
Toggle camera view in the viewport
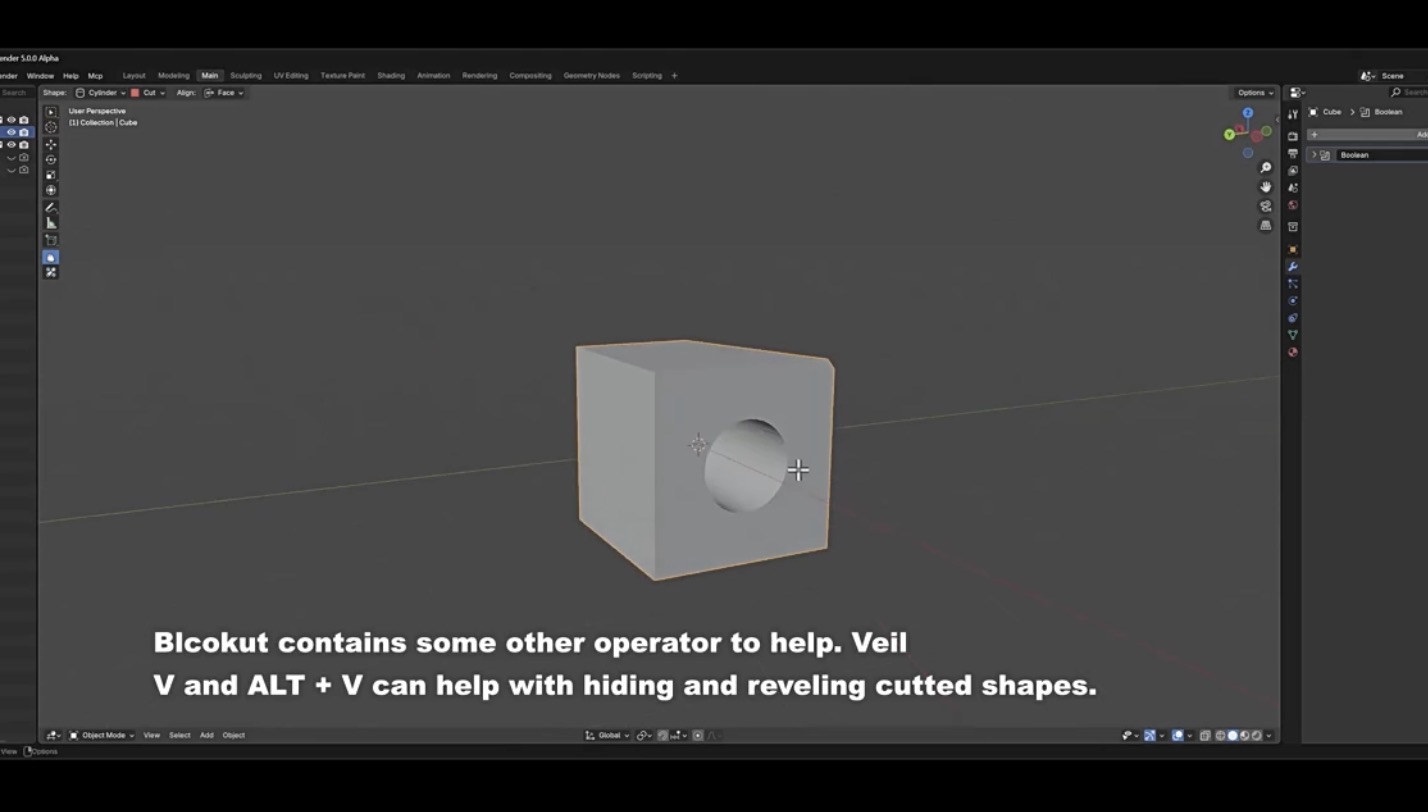coord(1266,206)
